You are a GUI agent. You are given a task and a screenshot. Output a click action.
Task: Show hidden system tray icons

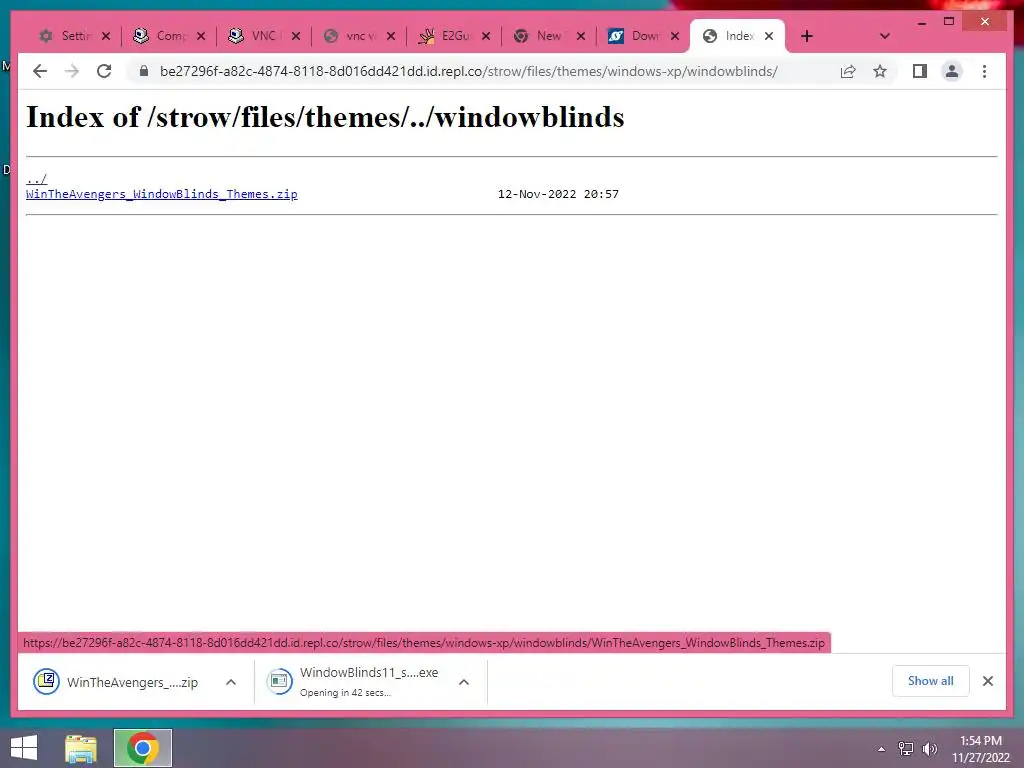click(x=882, y=749)
